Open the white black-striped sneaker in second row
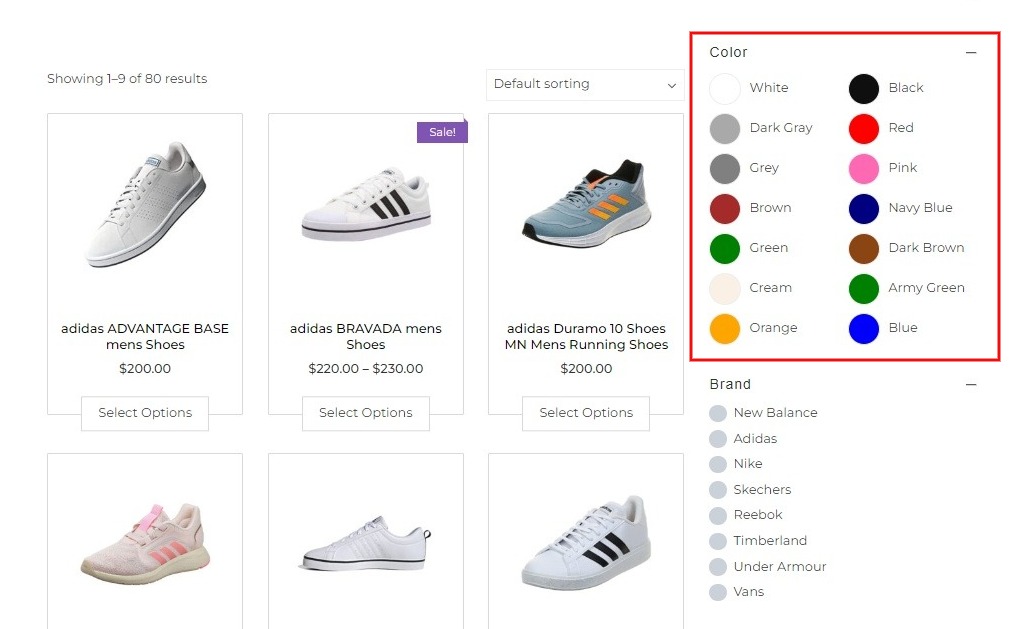The image size is (1031, 629). tap(586, 544)
